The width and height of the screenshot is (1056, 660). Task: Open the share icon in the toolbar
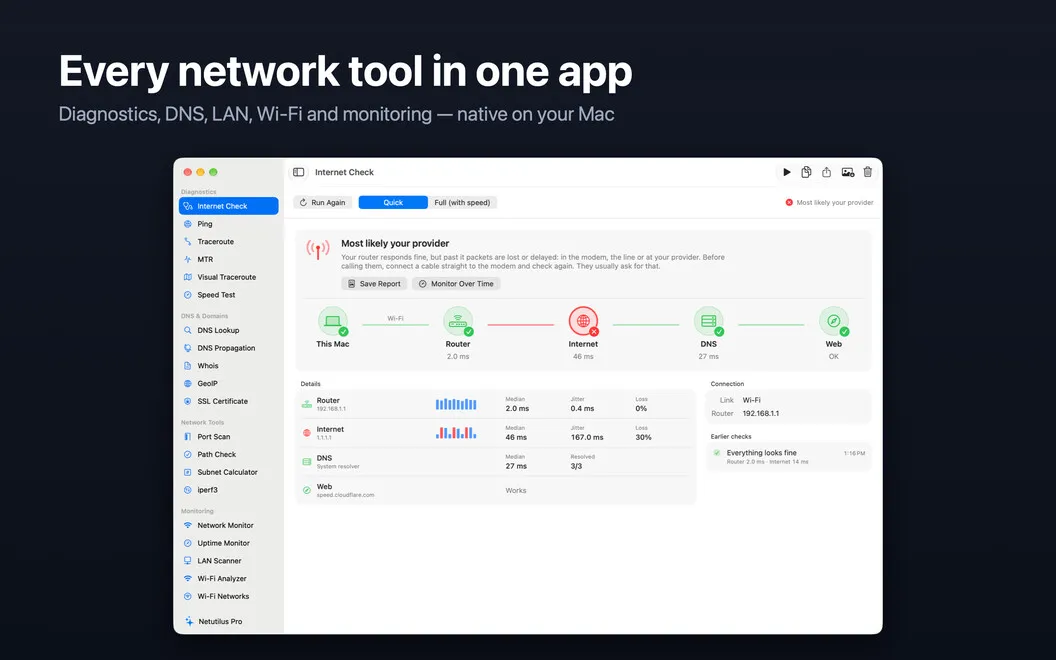[826, 172]
